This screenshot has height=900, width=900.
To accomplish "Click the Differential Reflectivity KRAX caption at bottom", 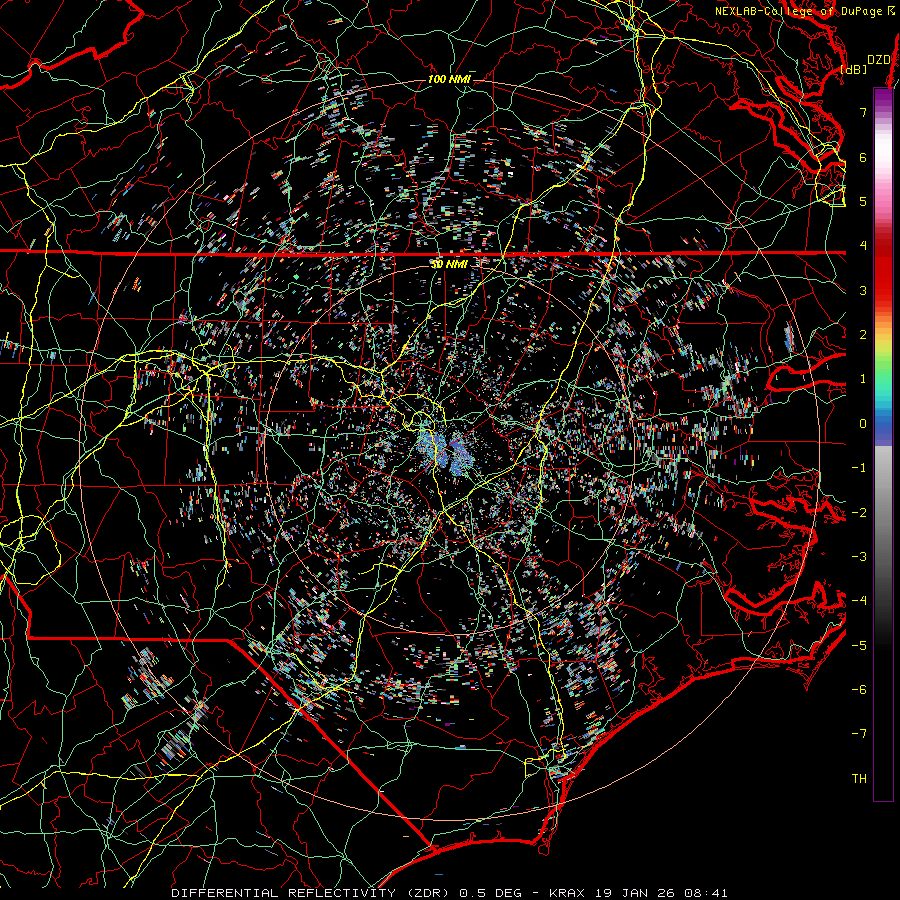I will coord(449,893).
